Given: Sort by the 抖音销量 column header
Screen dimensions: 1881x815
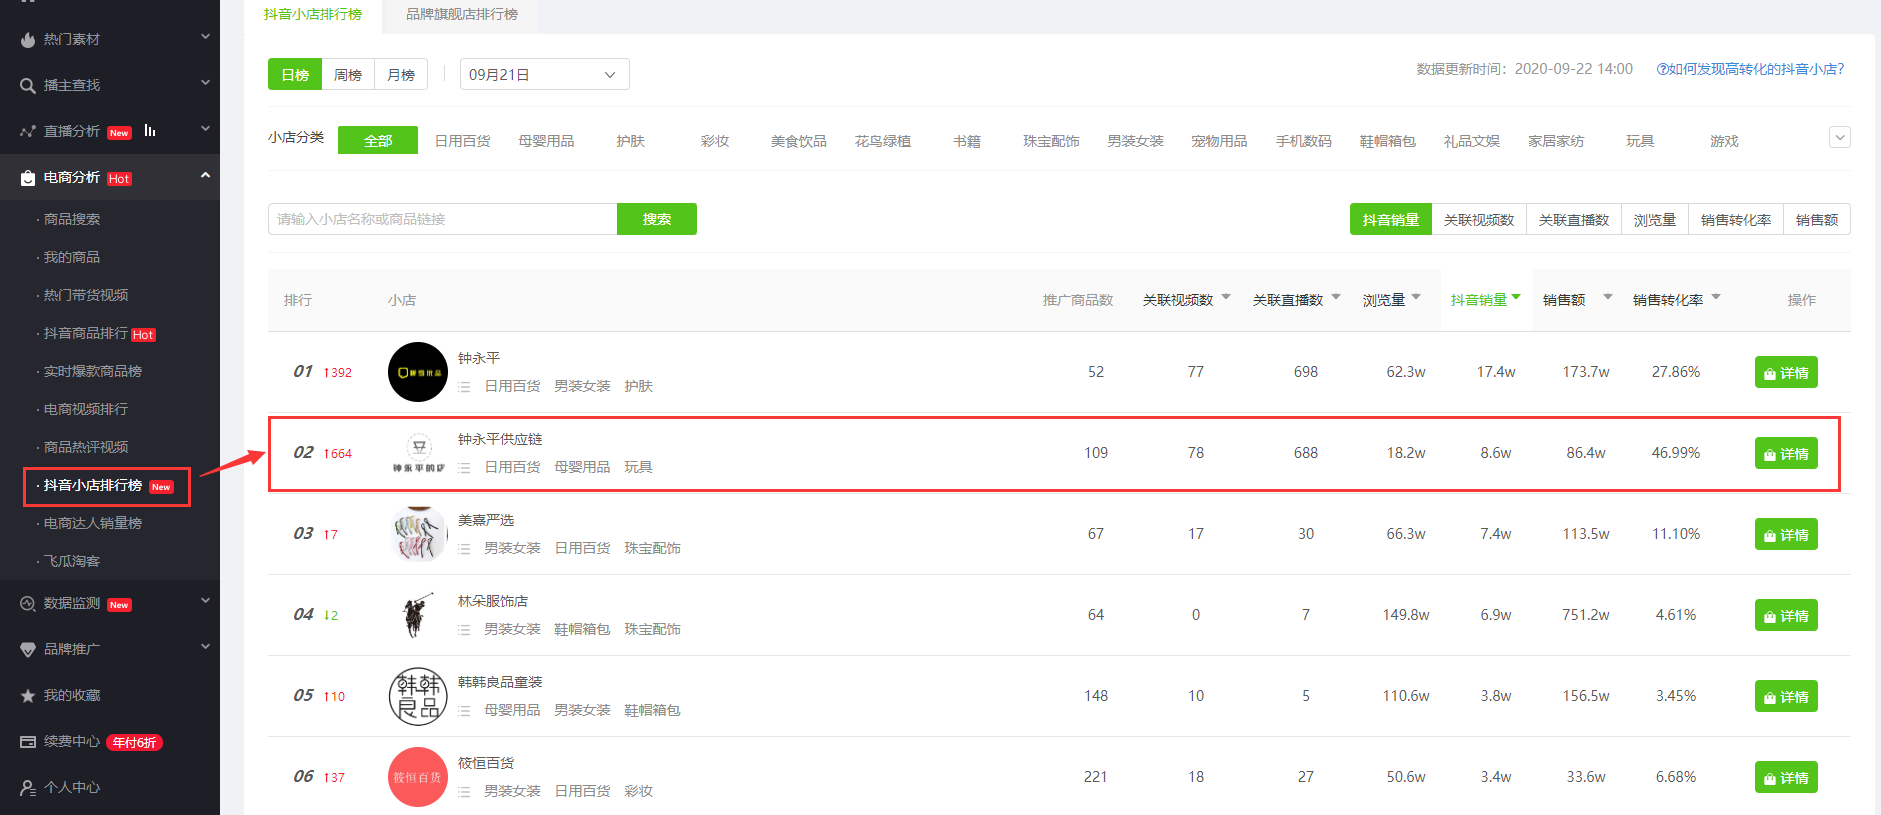Looking at the screenshot, I should click(1486, 300).
